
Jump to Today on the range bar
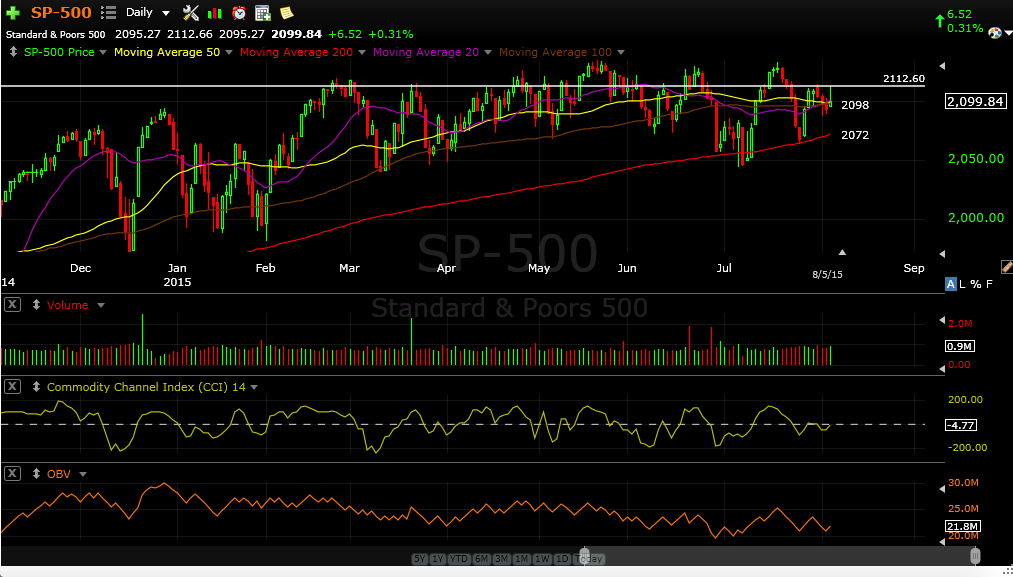tap(591, 558)
